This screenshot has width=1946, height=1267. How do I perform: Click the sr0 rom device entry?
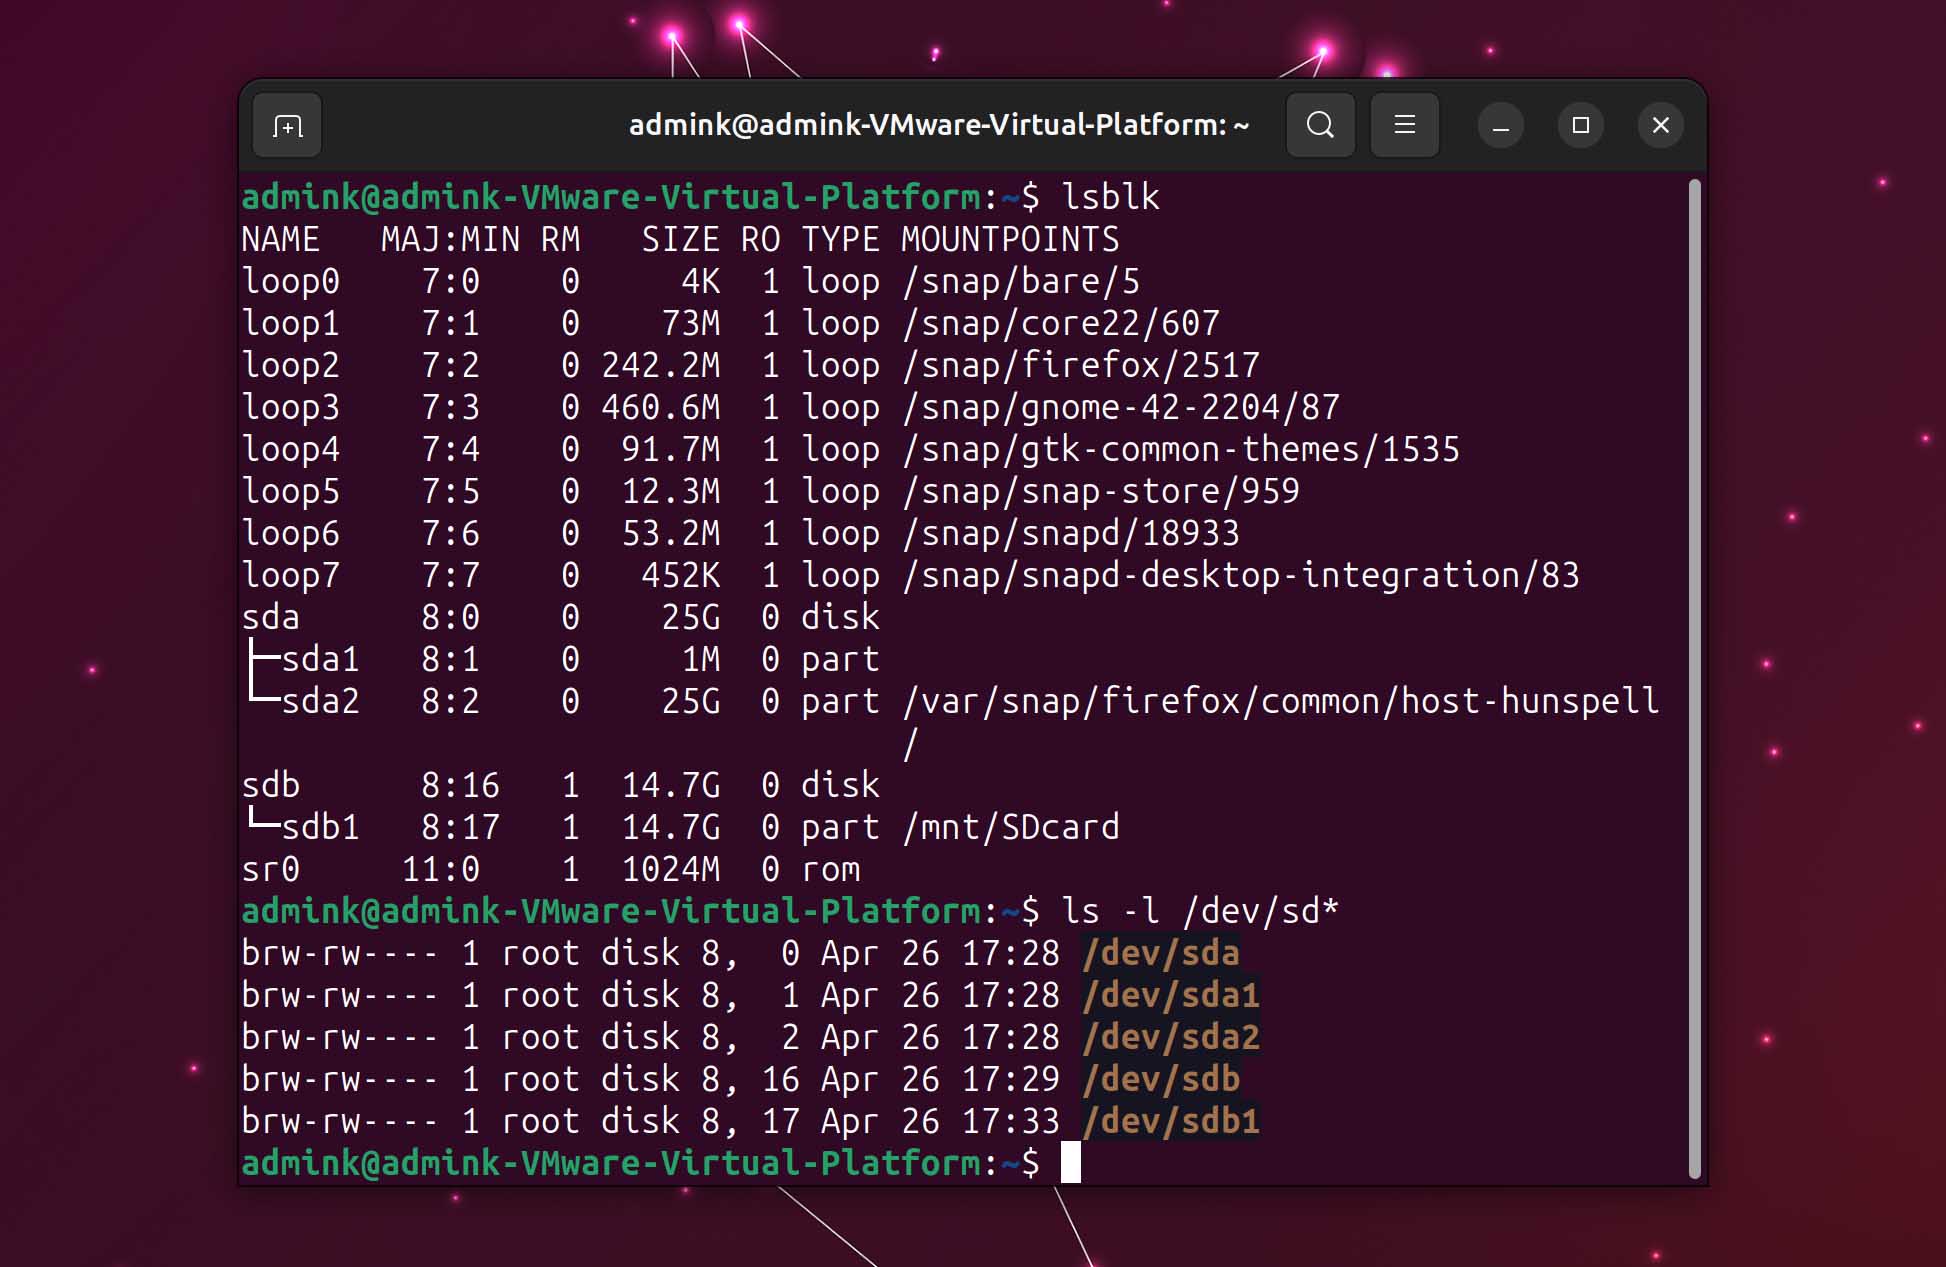(270, 869)
